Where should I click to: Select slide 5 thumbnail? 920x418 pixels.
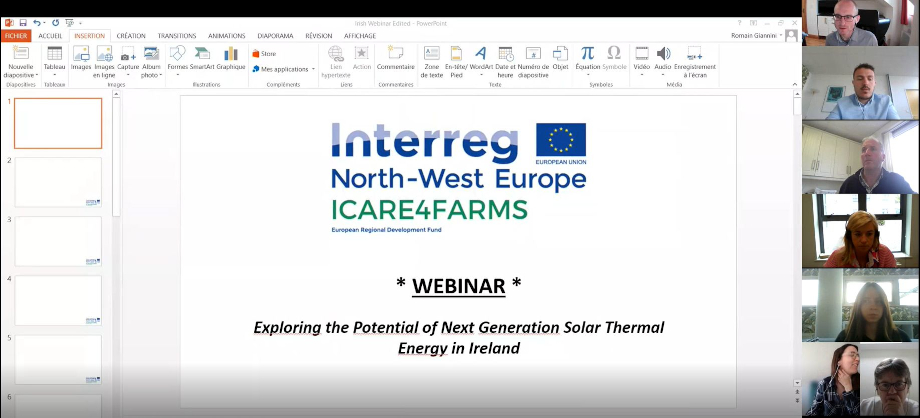[58, 360]
